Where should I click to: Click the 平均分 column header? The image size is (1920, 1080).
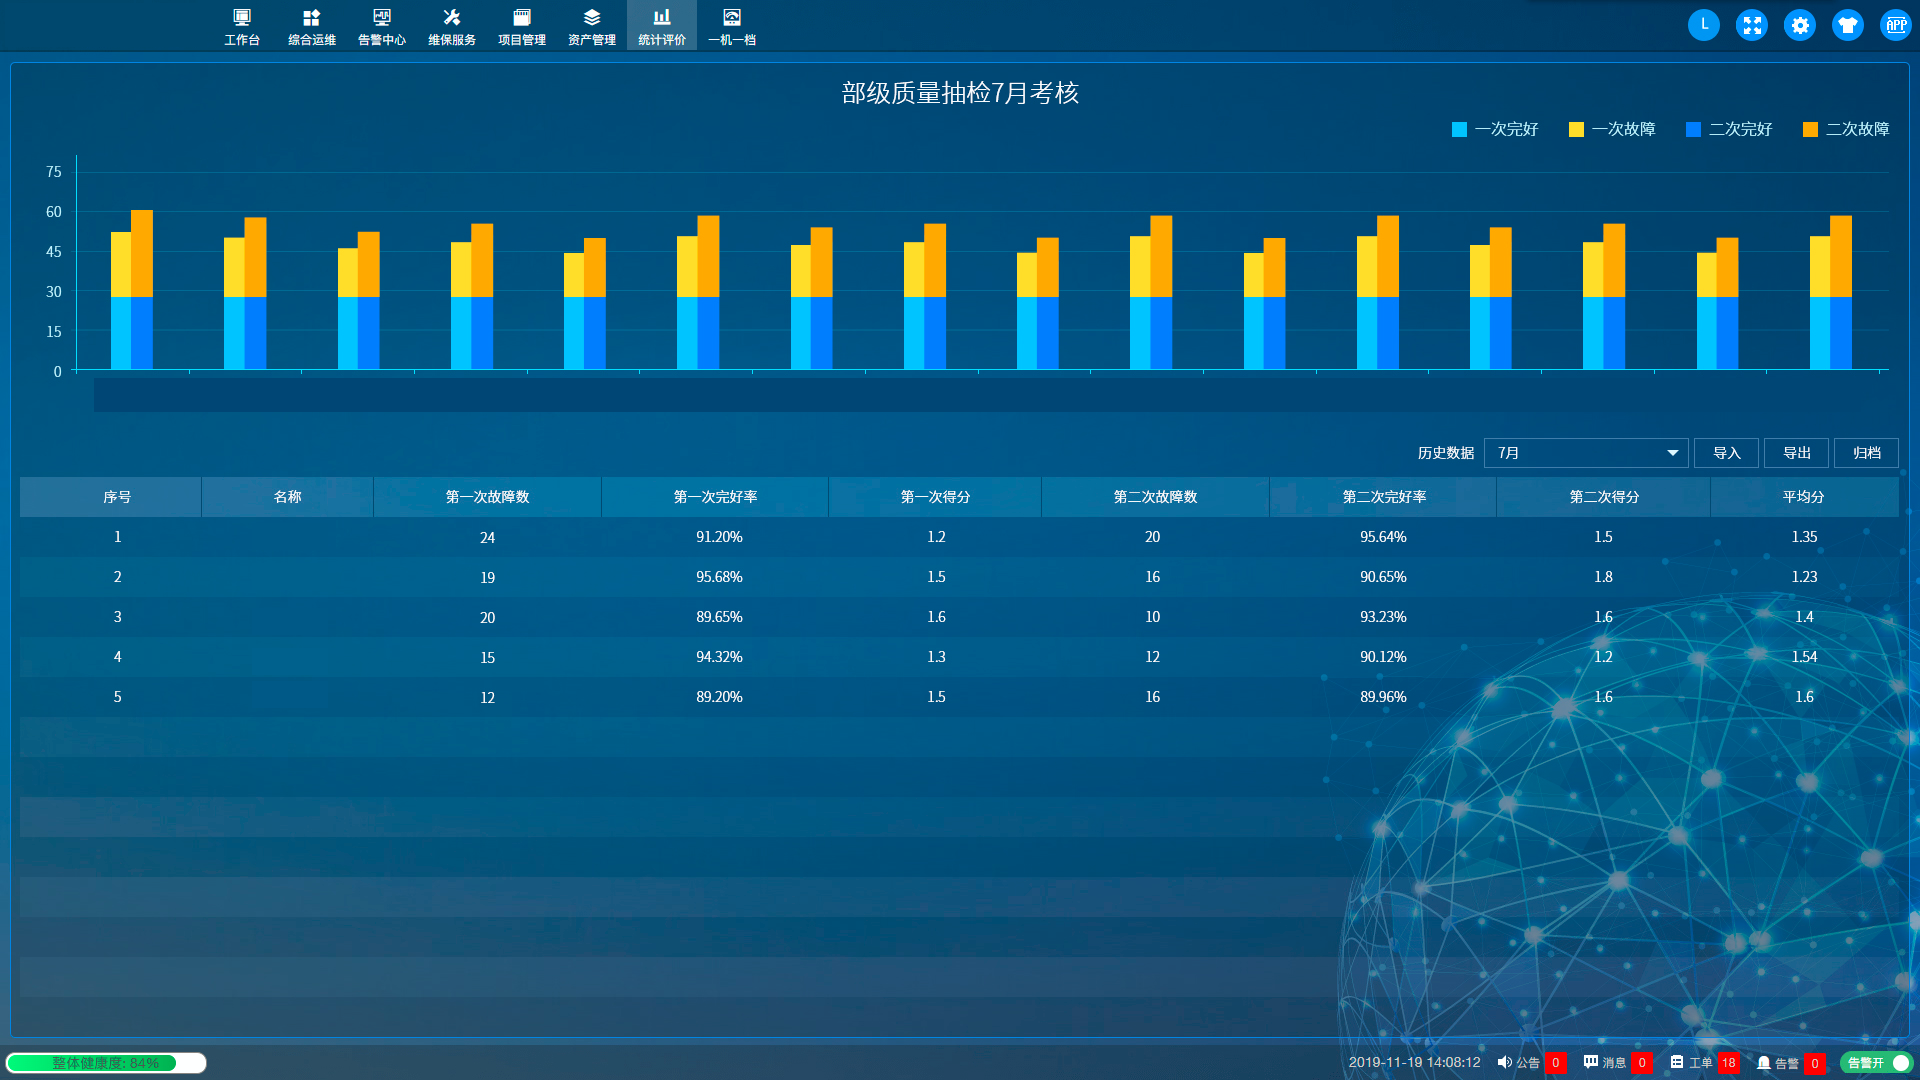coord(1804,497)
